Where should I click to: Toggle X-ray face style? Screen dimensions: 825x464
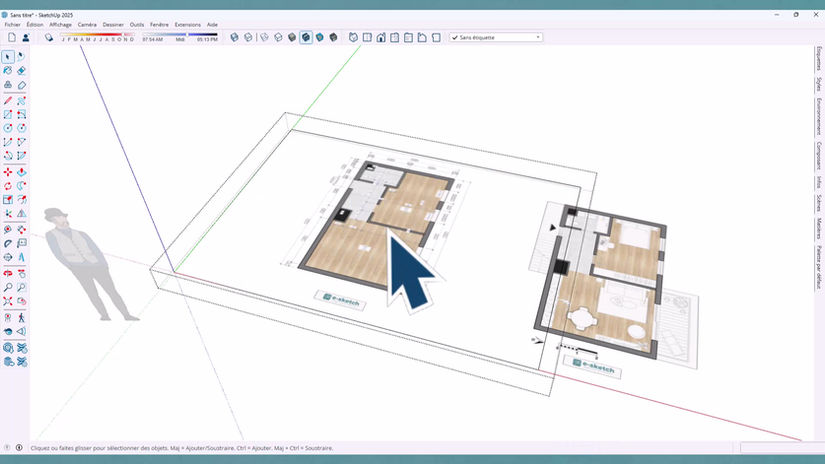(235, 37)
